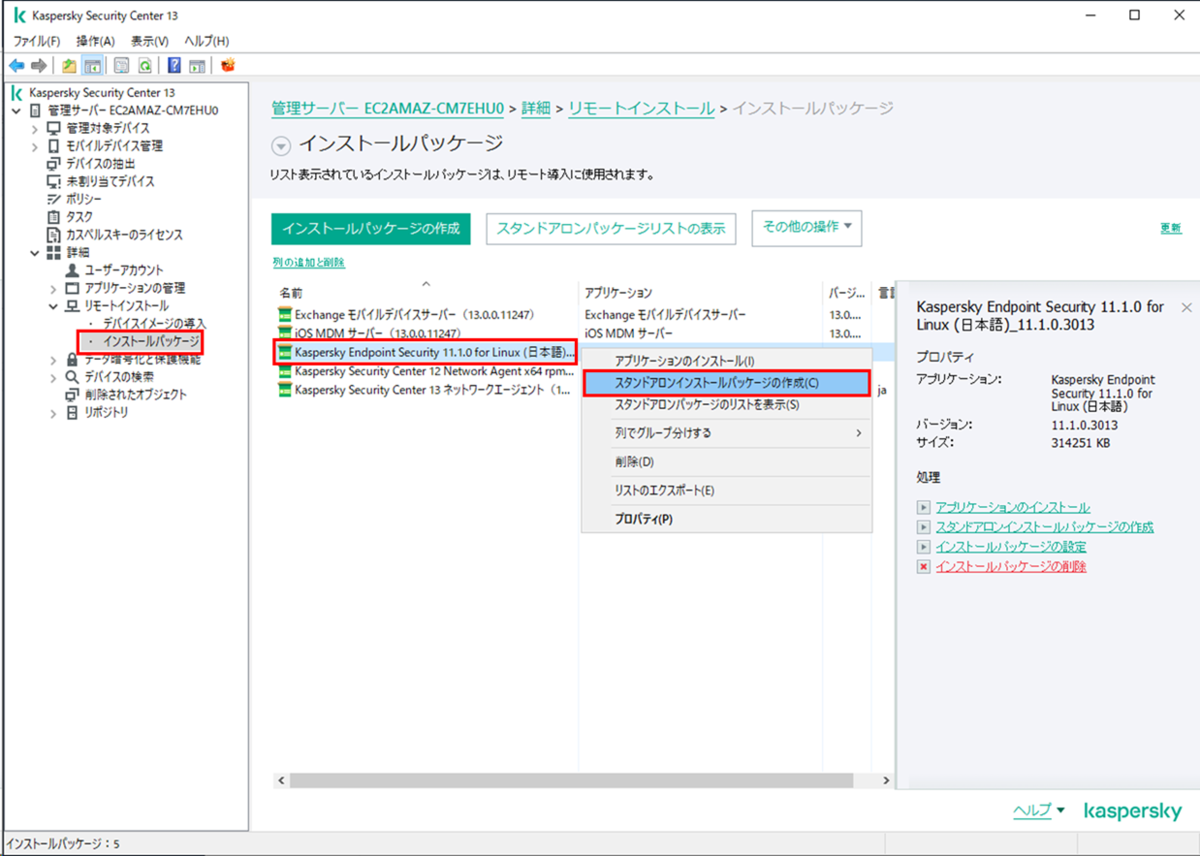Collapse the インストールパッケージ heading with round arrow
1200x856 pixels.
pos(281,146)
